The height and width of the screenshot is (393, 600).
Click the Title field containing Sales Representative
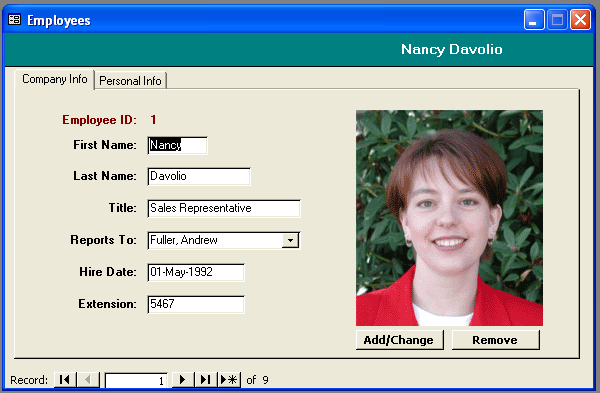point(224,209)
